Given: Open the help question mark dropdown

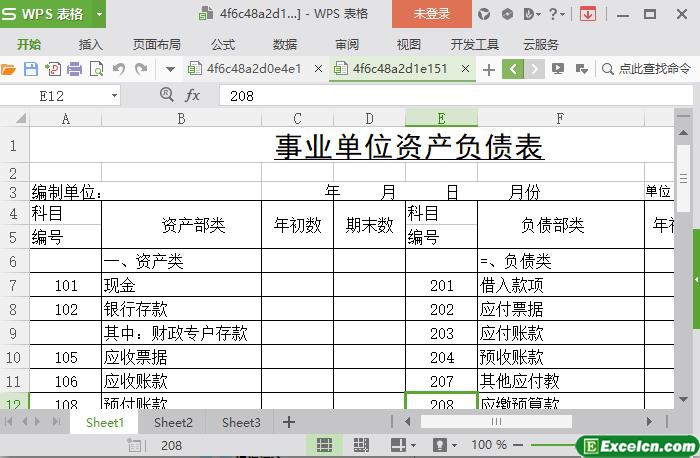Looking at the screenshot, I should pyautogui.click(x=556, y=14).
